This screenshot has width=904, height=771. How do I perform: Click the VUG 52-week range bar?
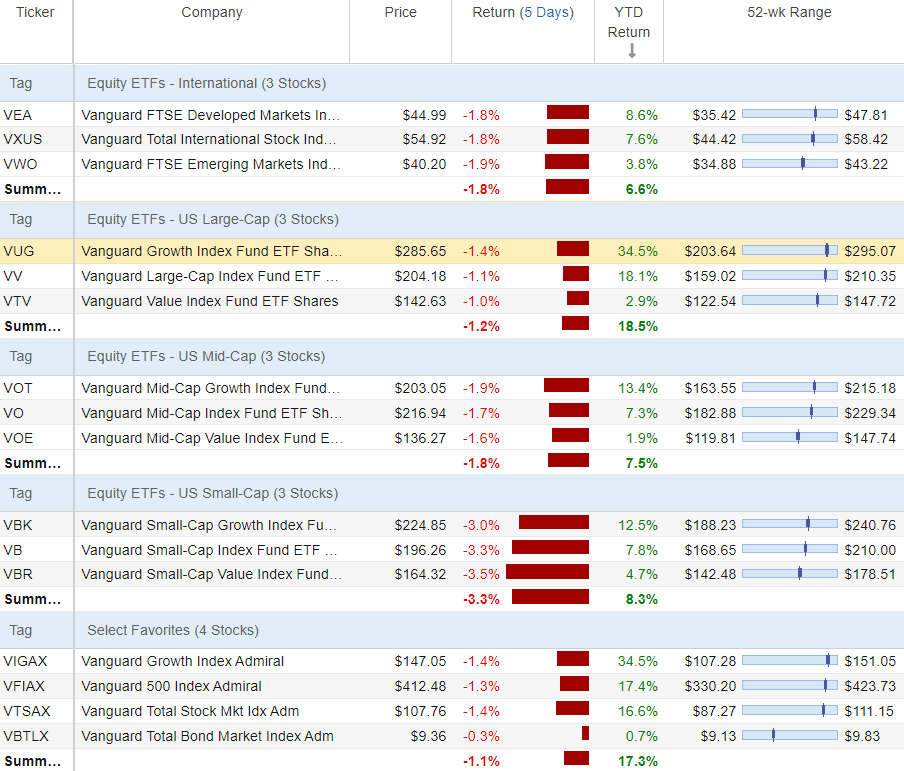click(x=790, y=250)
